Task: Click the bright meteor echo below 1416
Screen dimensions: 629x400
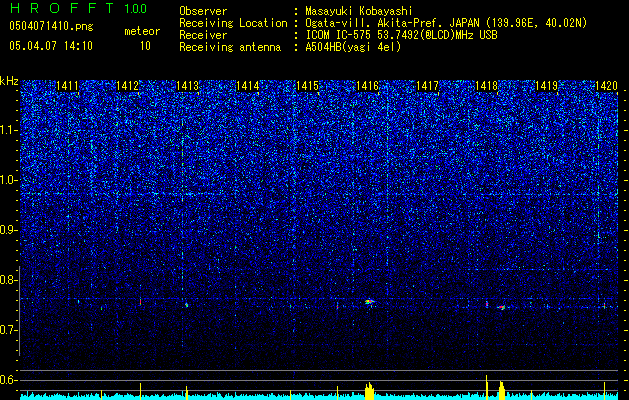Action: tap(369, 301)
